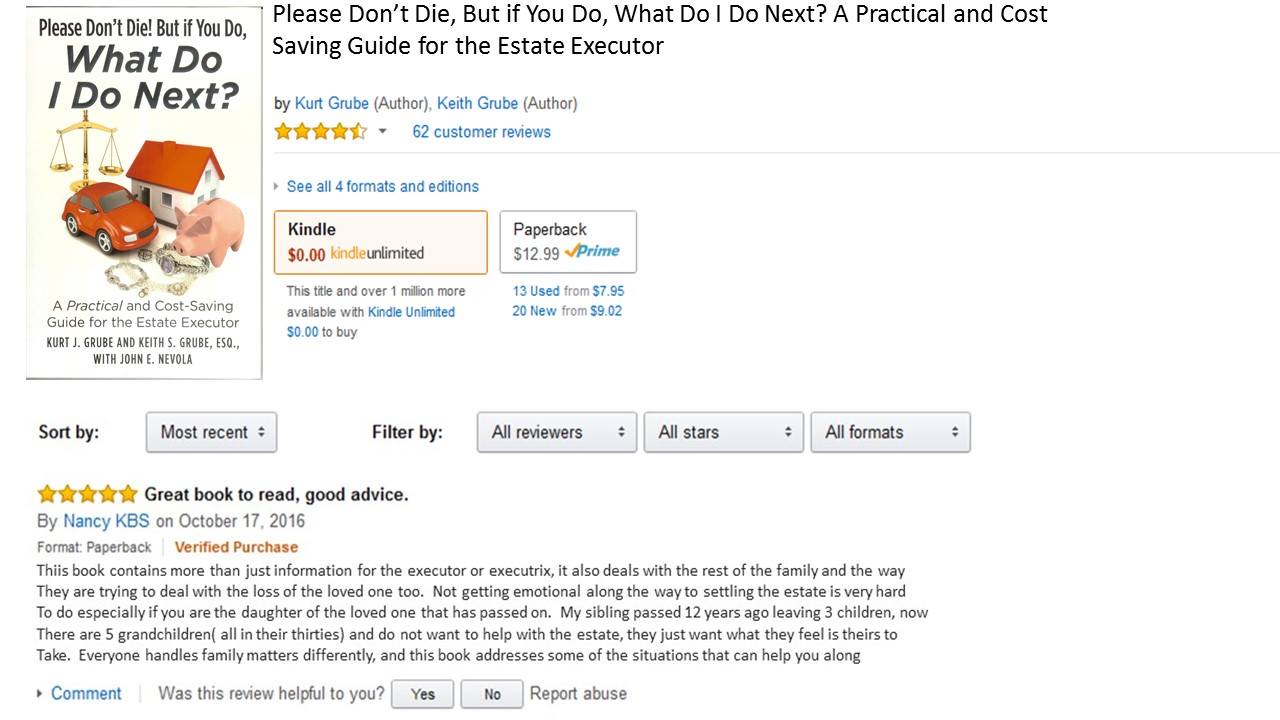Viewport: 1280px width, 720px height.
Task: Click the book cover thumbnail image
Action: 144,192
